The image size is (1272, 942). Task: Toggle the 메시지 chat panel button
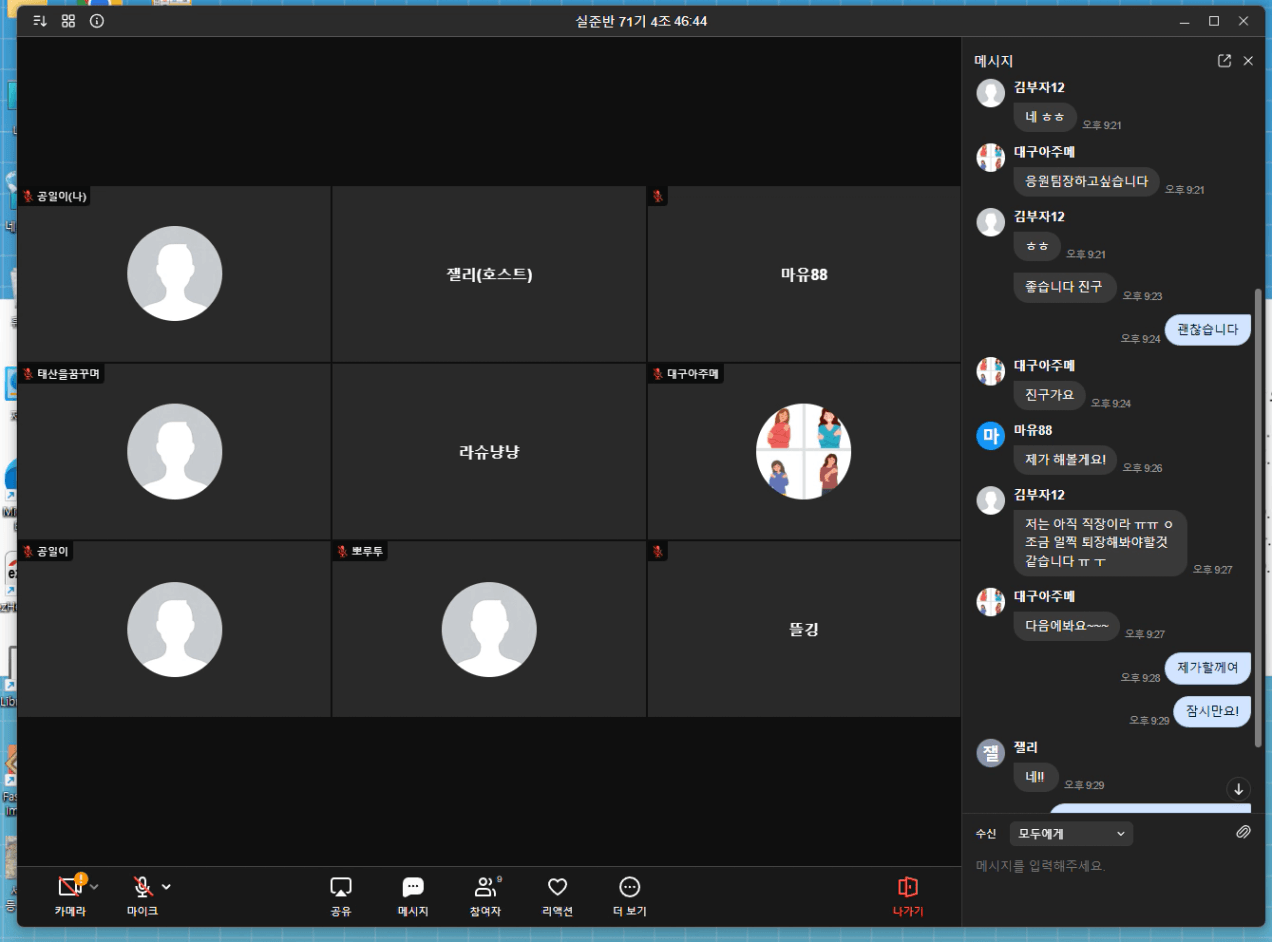tap(412, 888)
